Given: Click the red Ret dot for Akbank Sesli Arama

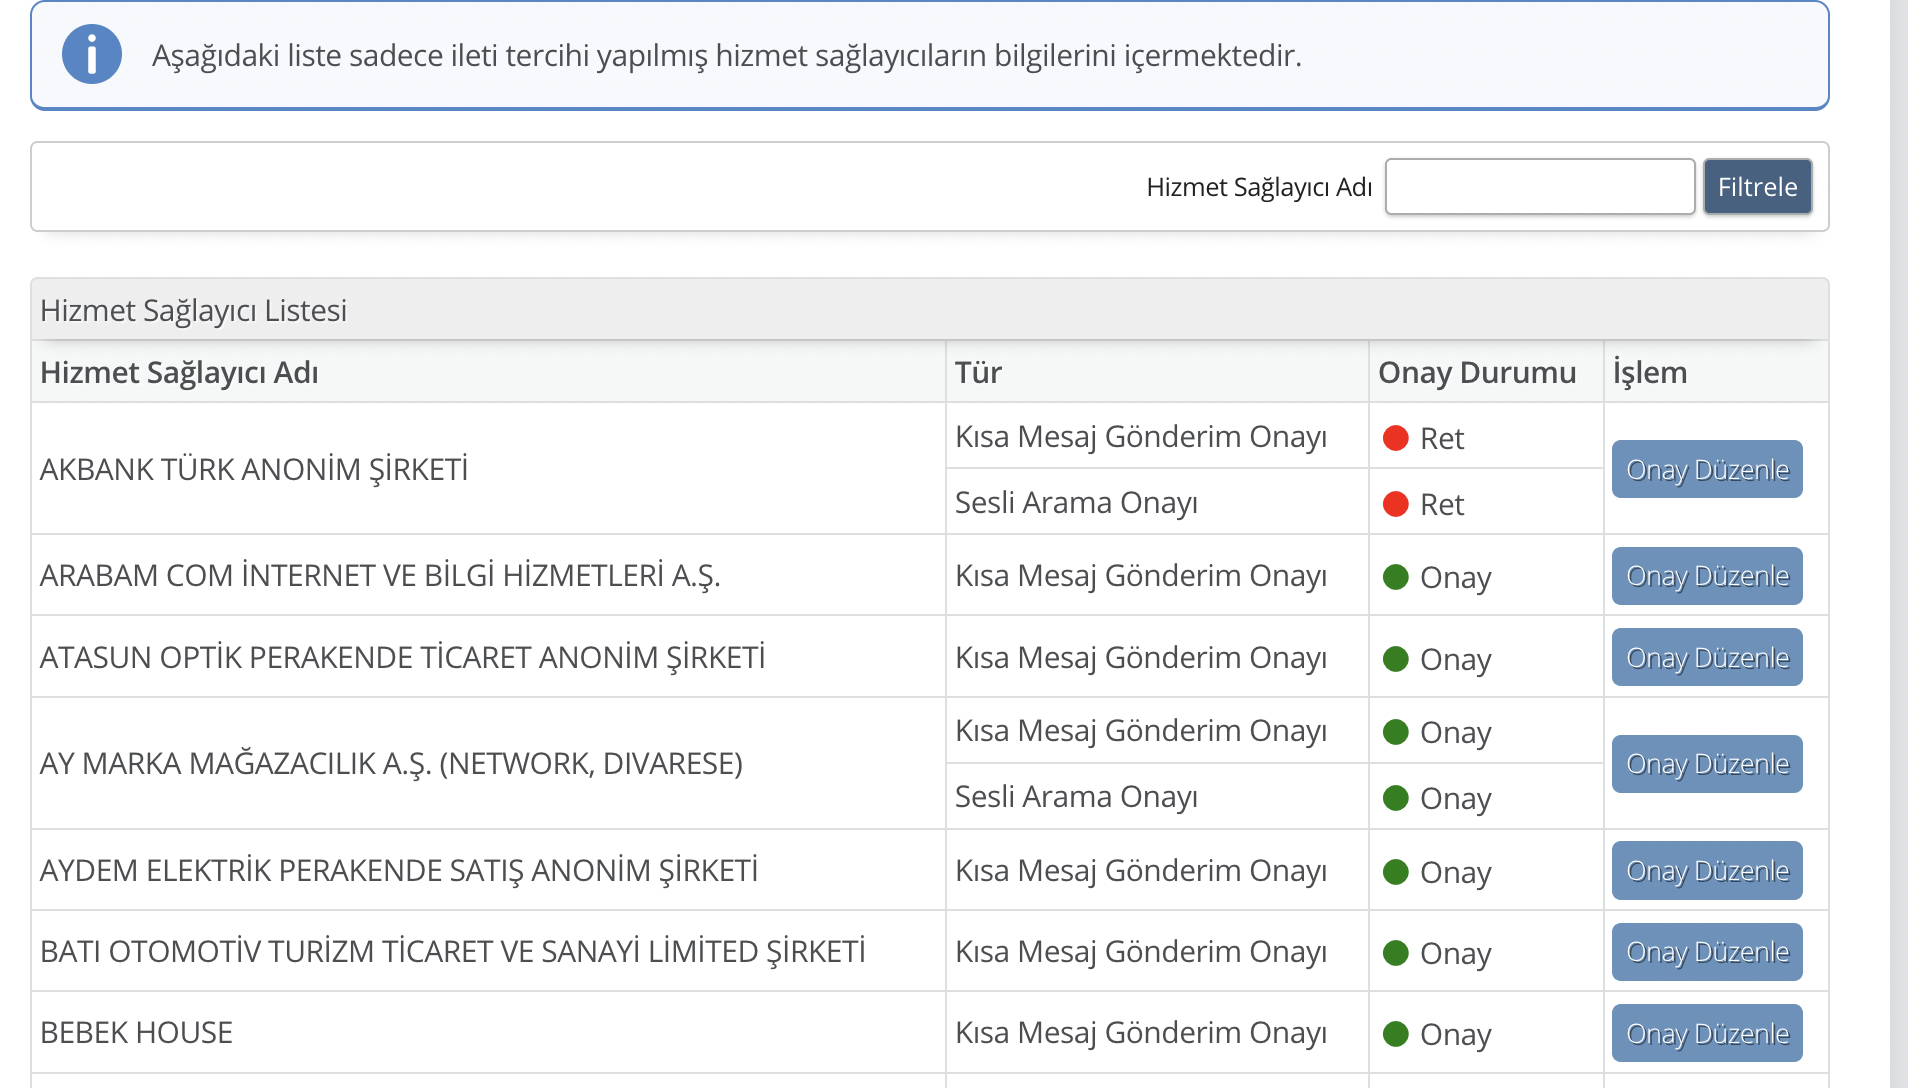Looking at the screenshot, I should pyautogui.click(x=1396, y=504).
